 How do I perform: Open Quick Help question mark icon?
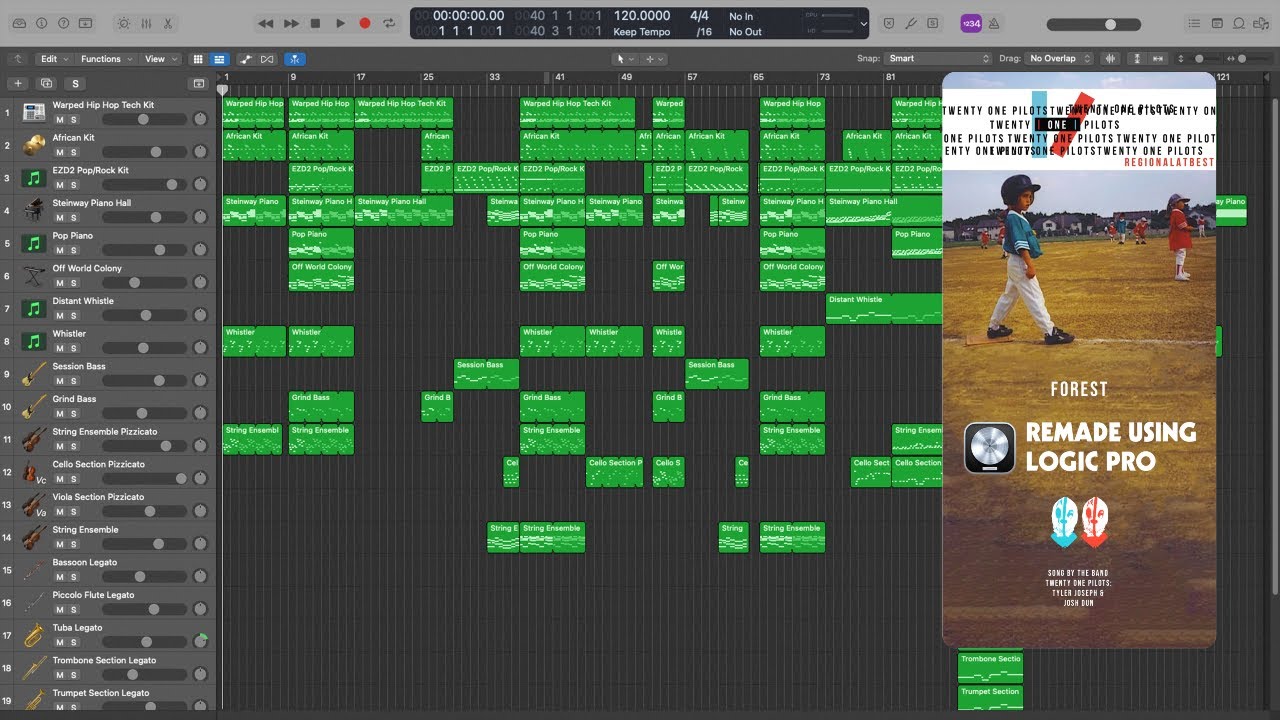click(x=64, y=22)
